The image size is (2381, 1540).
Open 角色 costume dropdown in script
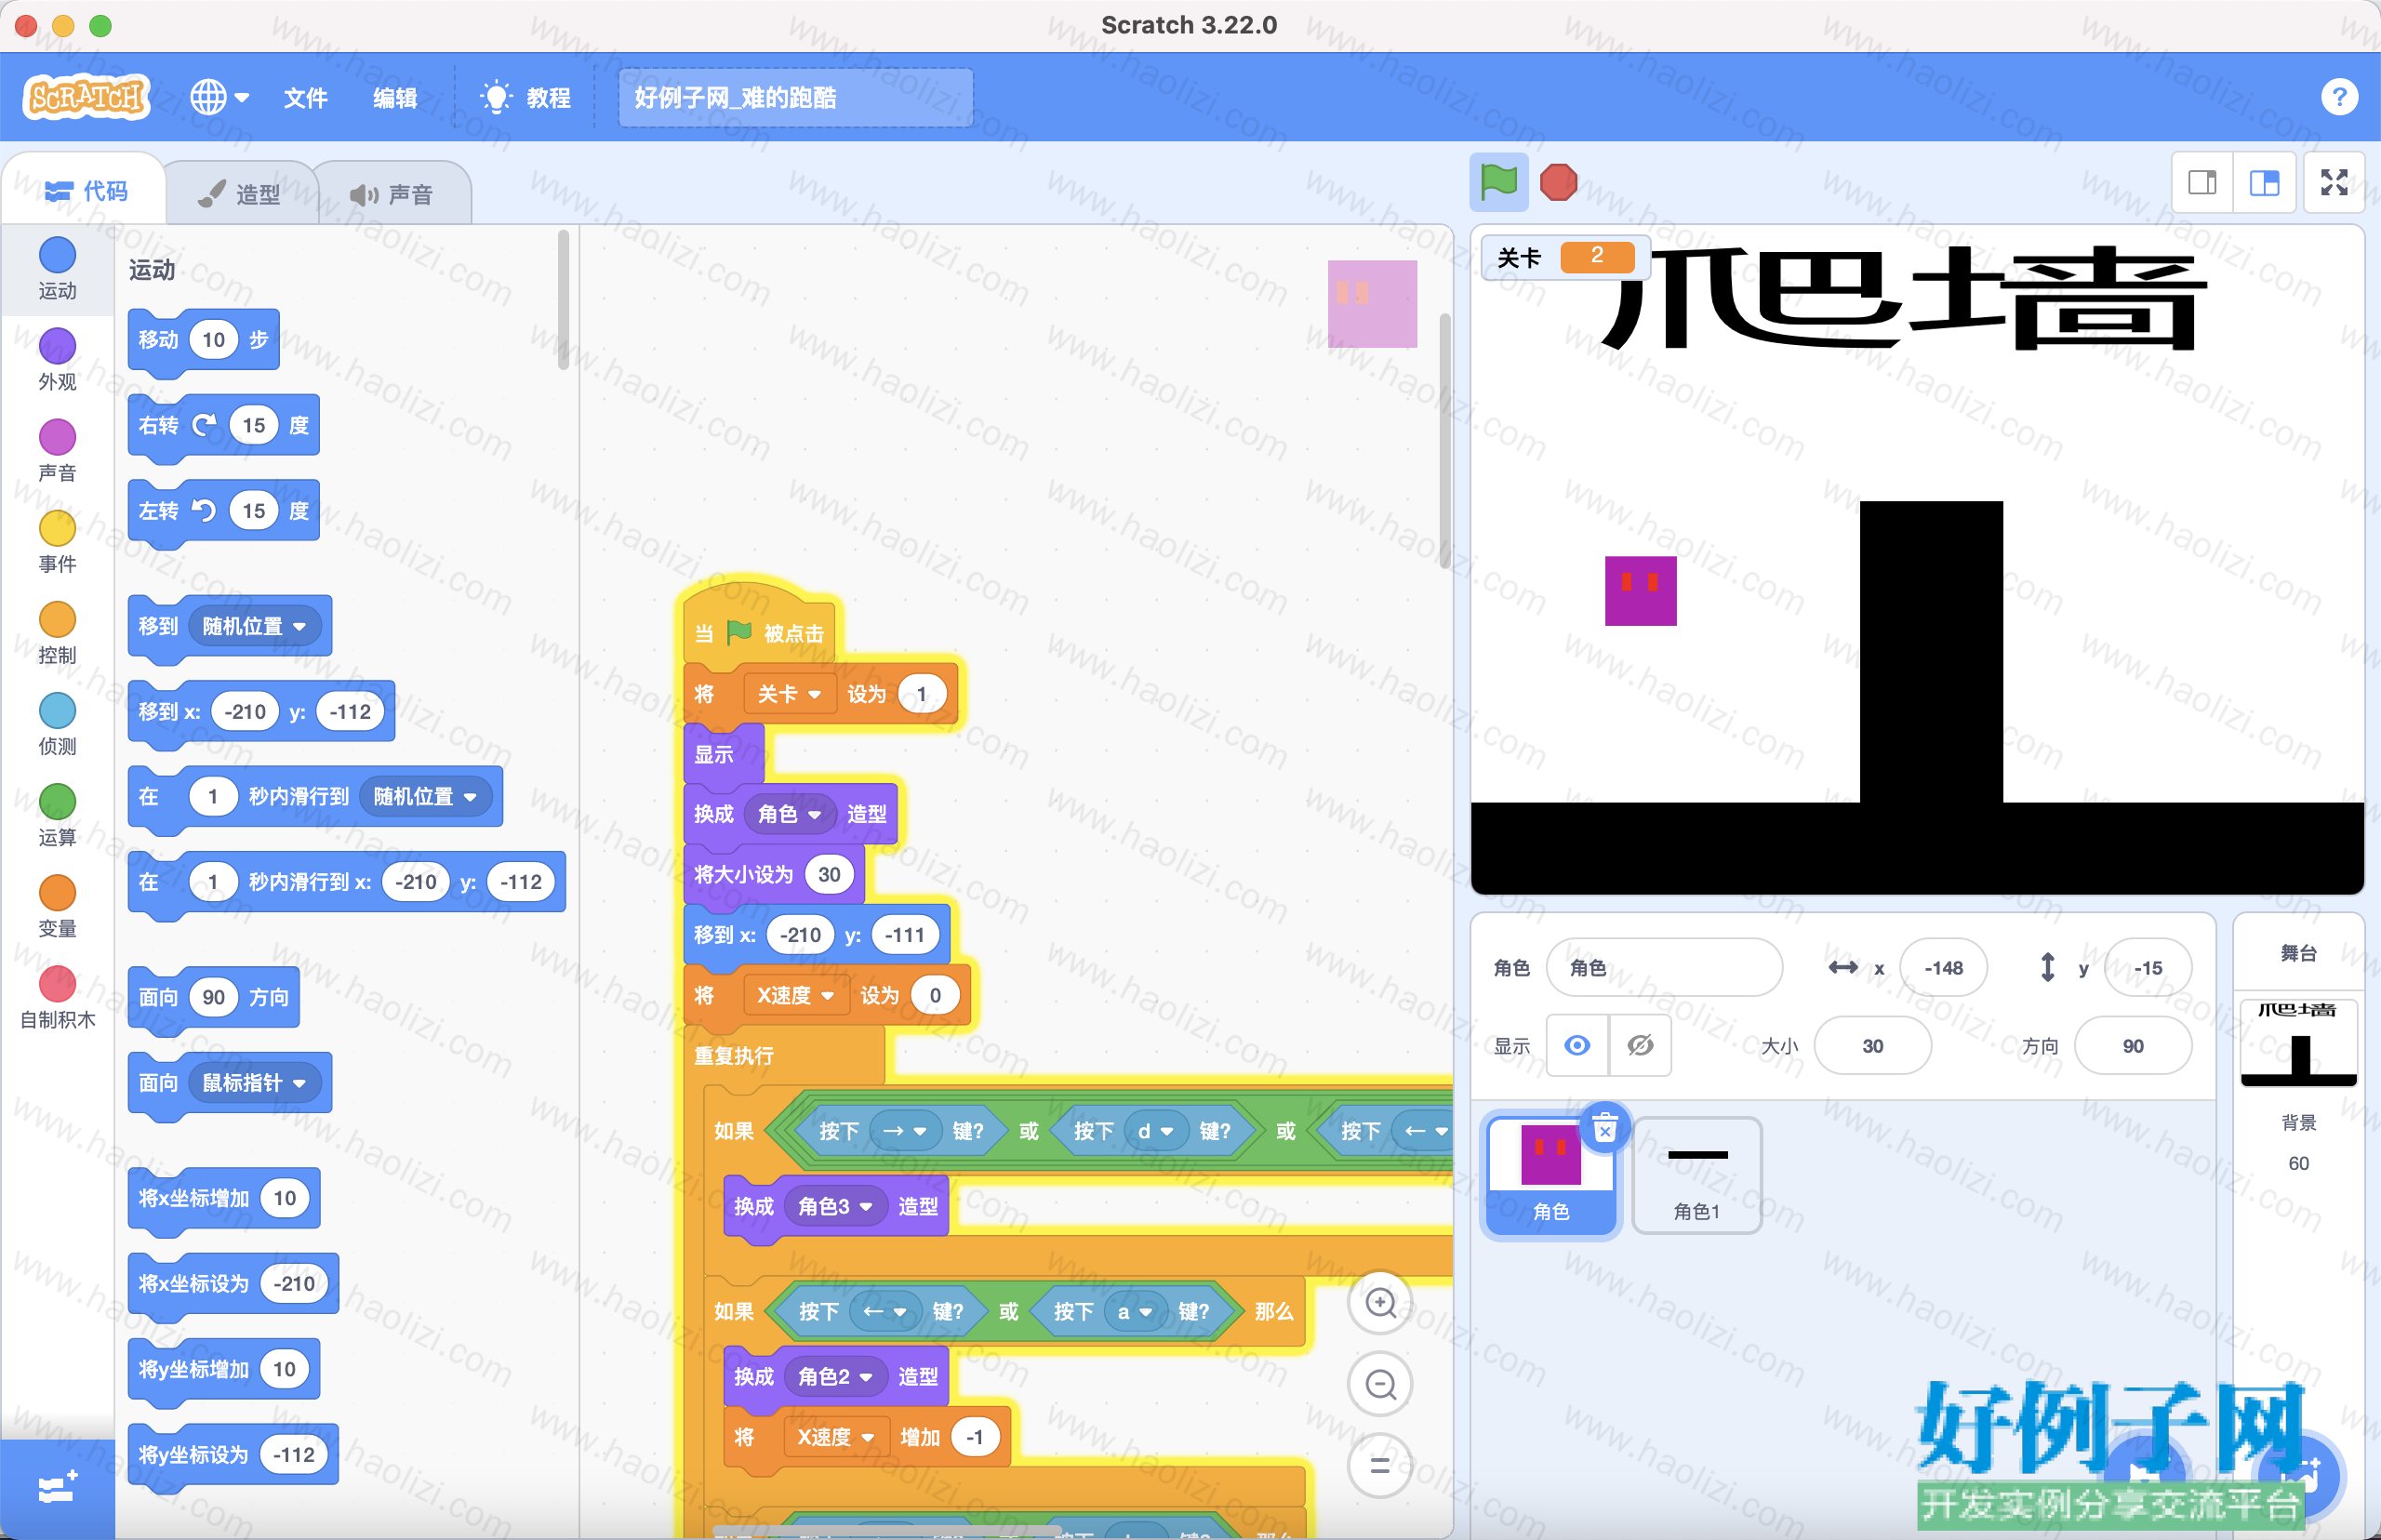click(789, 814)
